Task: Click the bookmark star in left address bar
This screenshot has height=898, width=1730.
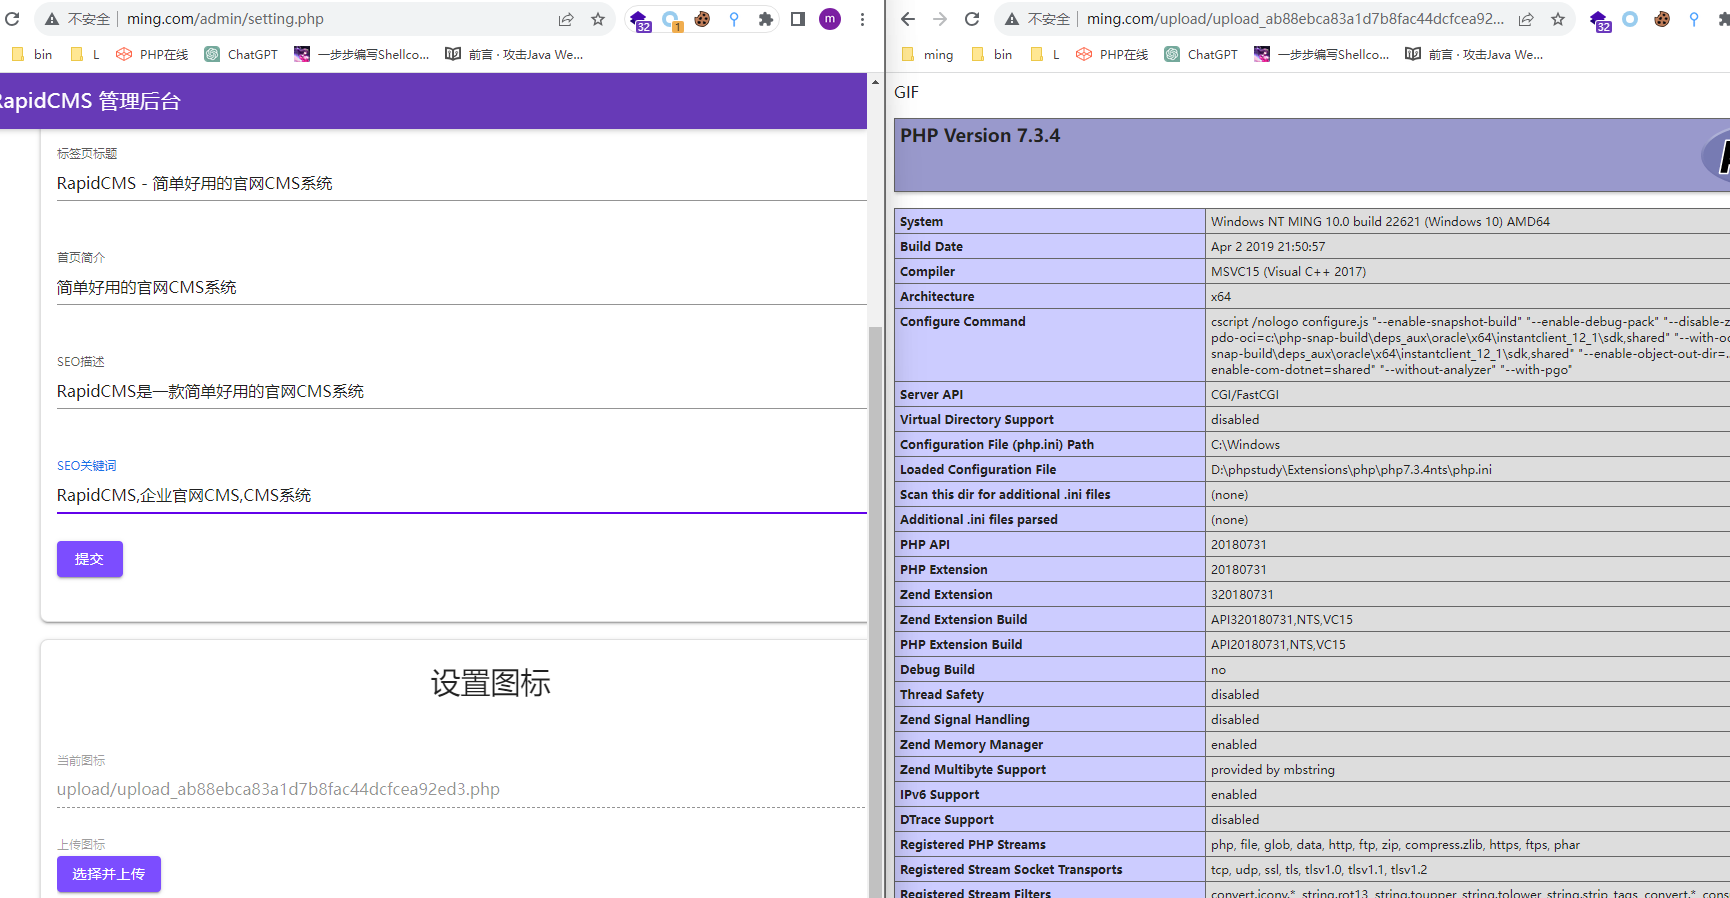Action: tap(598, 19)
